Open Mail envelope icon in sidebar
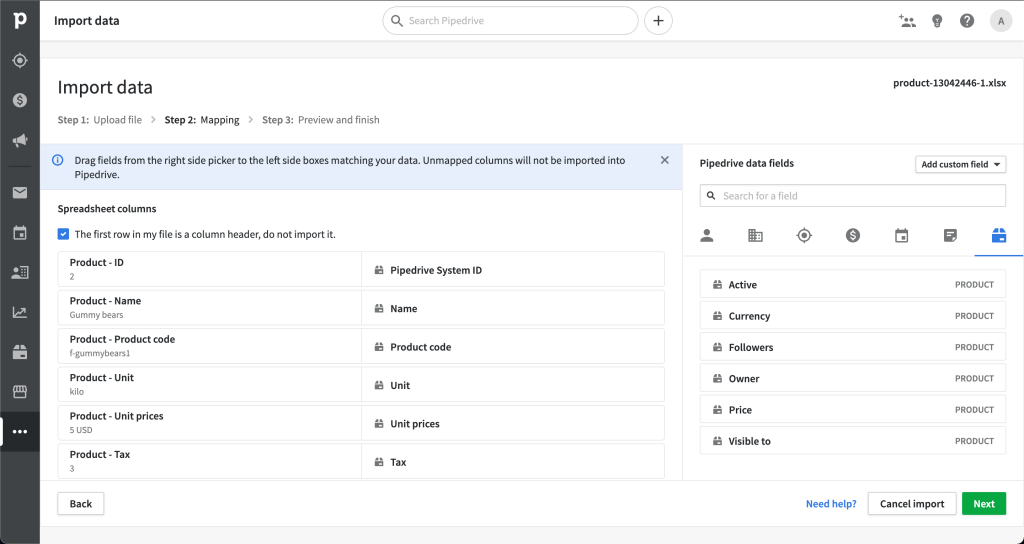Screen dimensions: 1024x544 20,193
